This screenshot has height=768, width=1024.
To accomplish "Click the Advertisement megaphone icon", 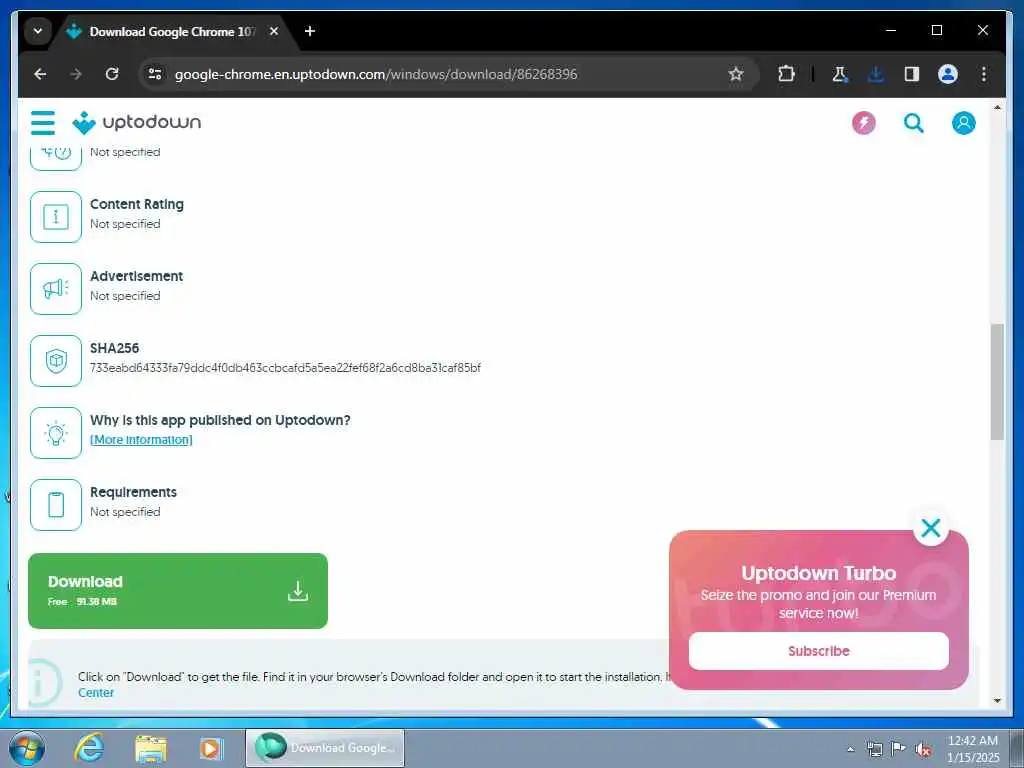I will (56, 289).
